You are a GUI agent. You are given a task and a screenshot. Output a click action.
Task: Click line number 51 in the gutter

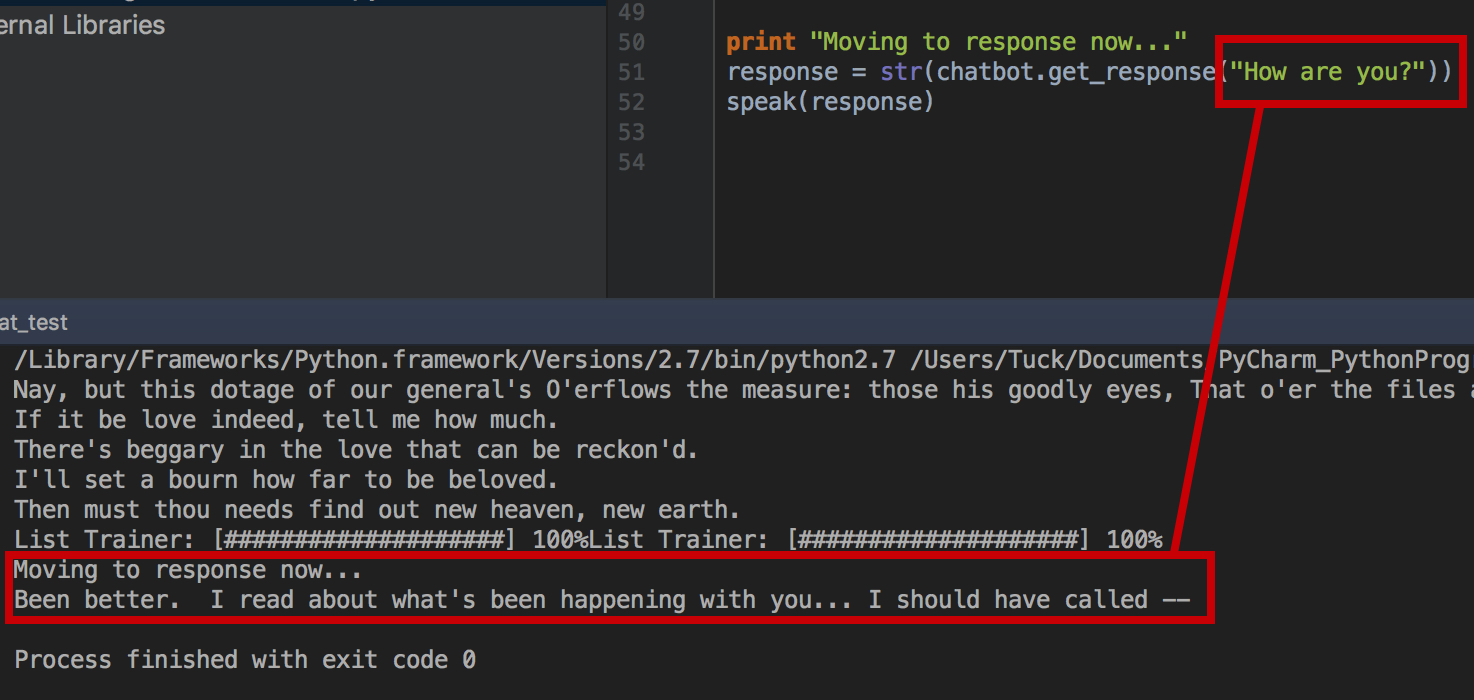632,73
